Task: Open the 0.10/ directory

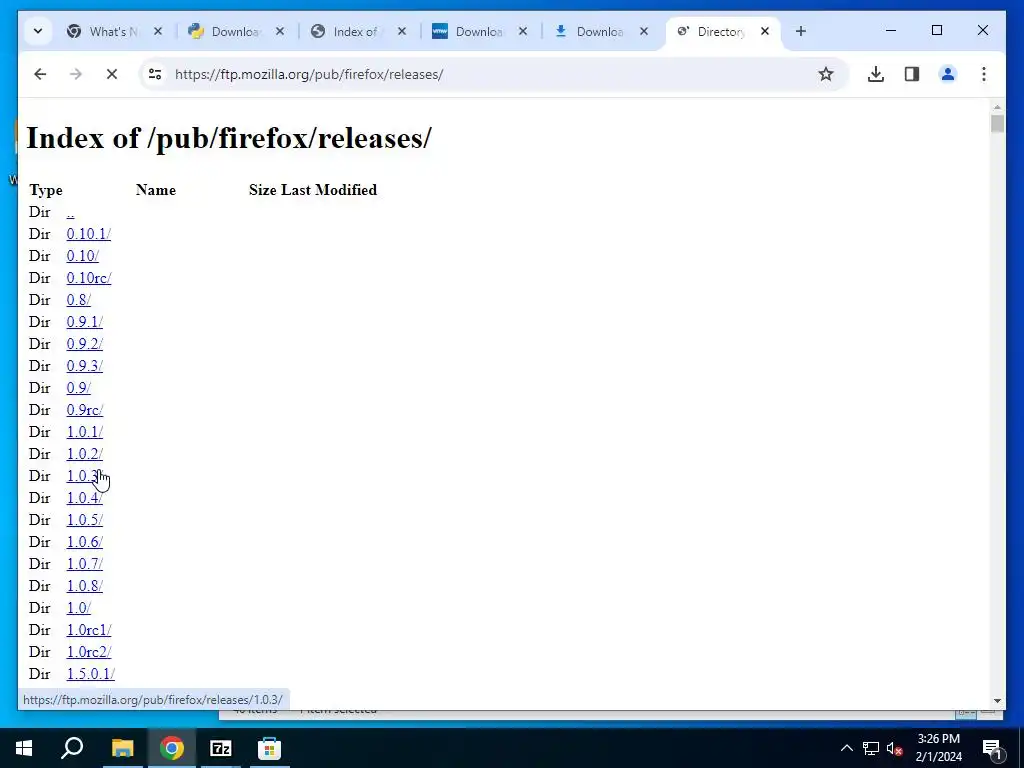Action: coord(82,256)
